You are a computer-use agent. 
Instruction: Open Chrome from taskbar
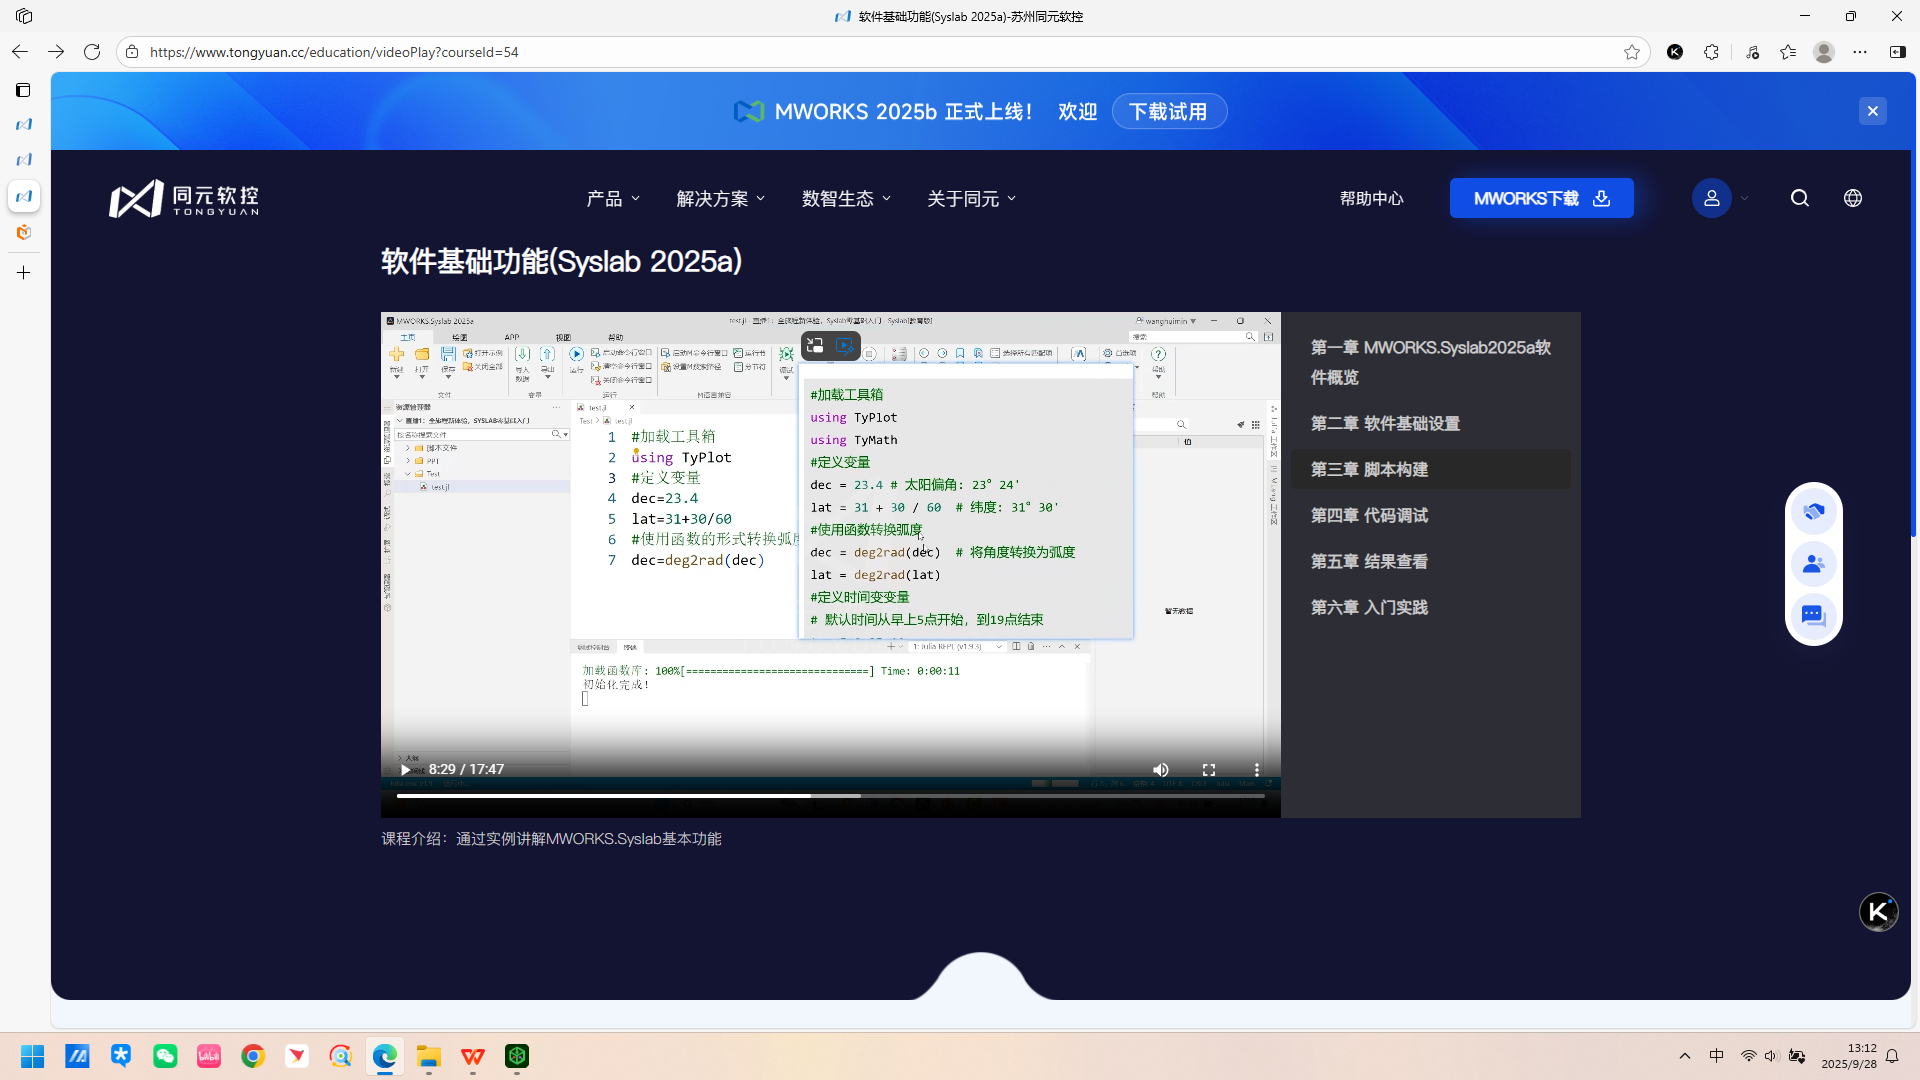pyautogui.click(x=253, y=1056)
